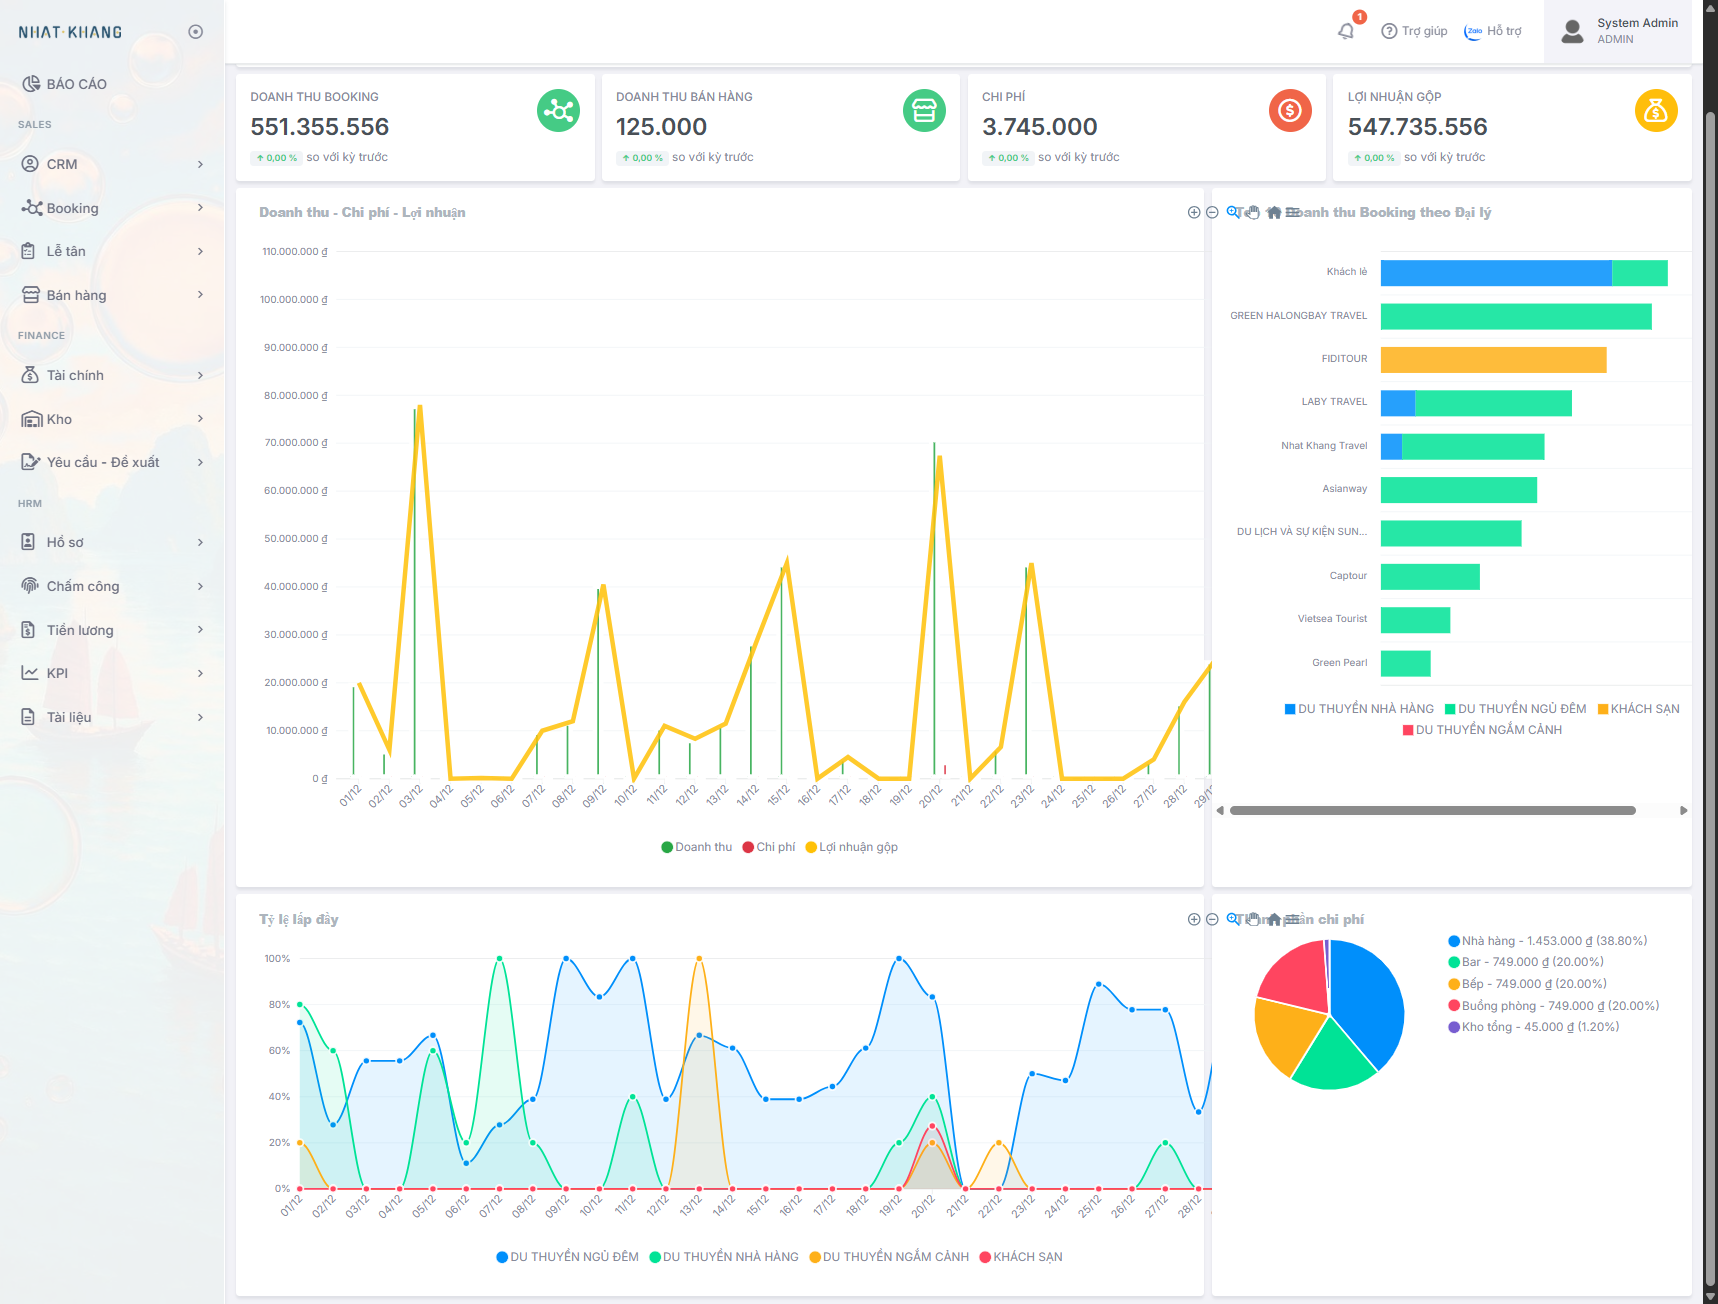Click the Trợ giúp help link
The height and width of the screenshot is (1304, 1718).
pyautogui.click(x=1414, y=31)
